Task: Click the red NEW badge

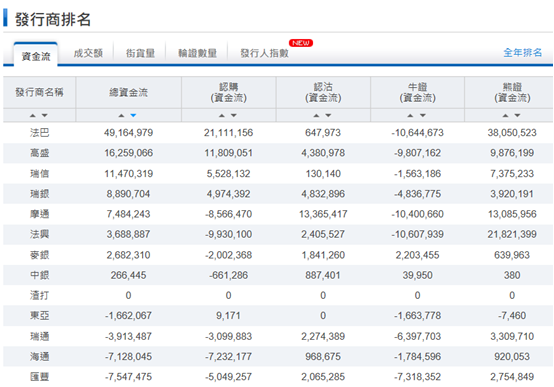Action: 301,43
